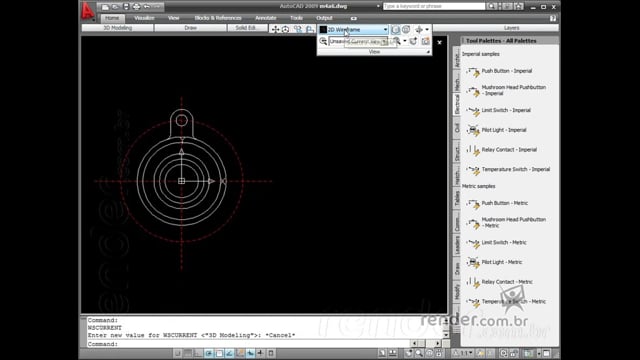Select Relay Contact - Metric tool
The image size is (640, 360).
(x=500, y=282)
